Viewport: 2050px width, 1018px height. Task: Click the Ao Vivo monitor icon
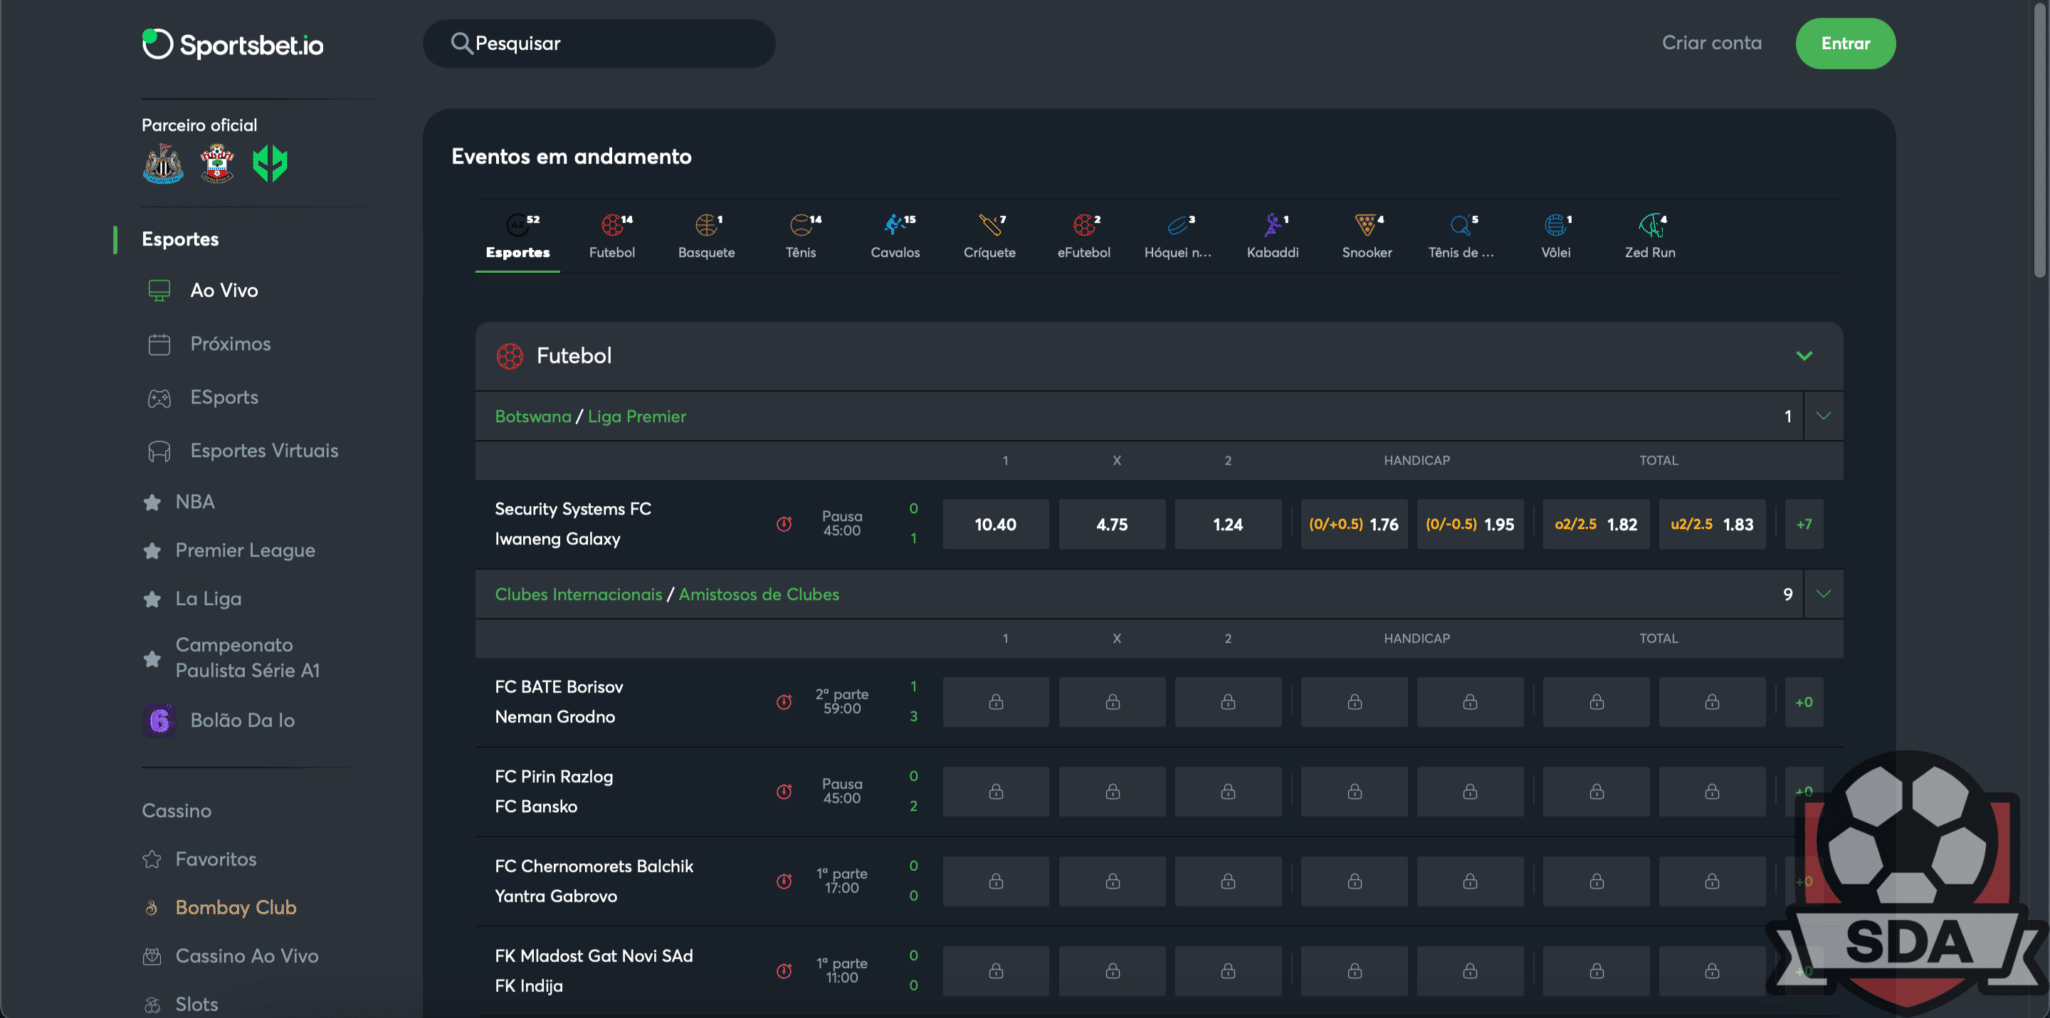159,291
